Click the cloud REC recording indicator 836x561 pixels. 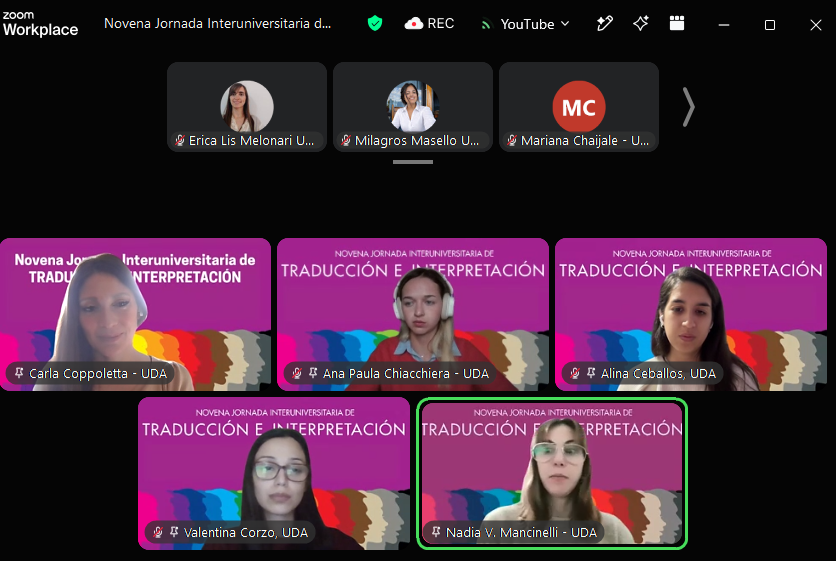(429, 23)
